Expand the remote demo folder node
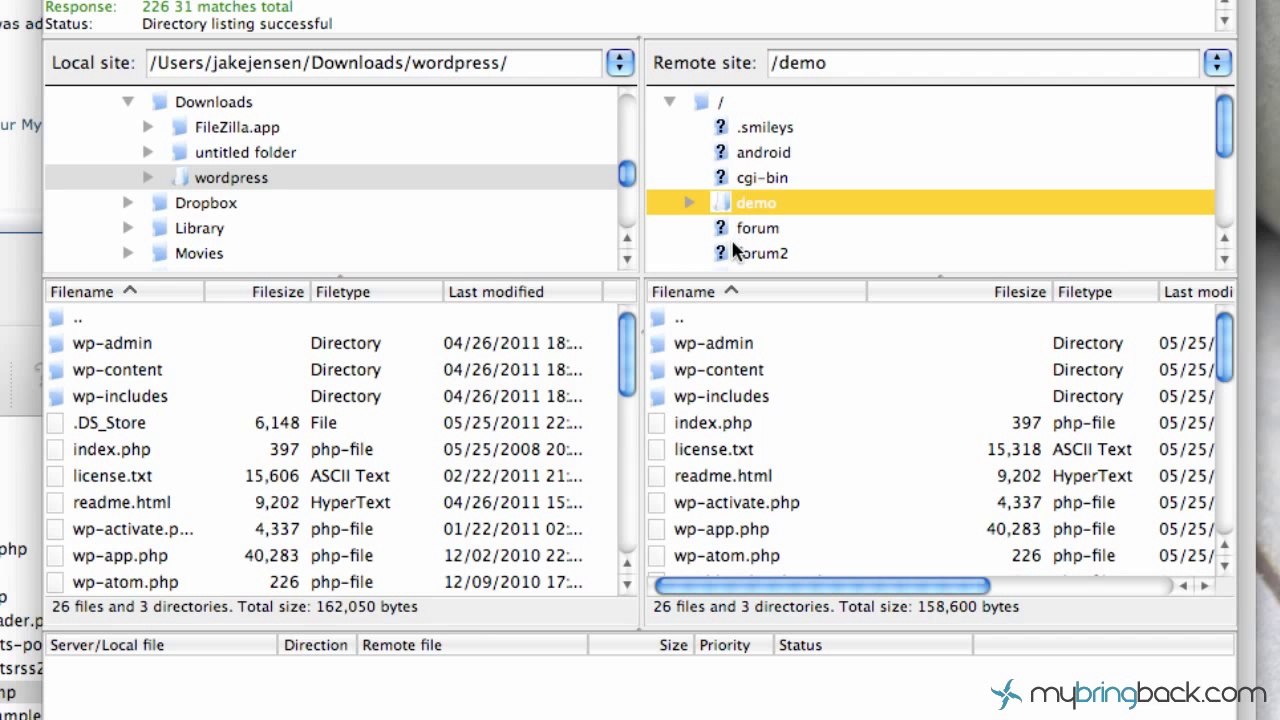 [x=689, y=203]
